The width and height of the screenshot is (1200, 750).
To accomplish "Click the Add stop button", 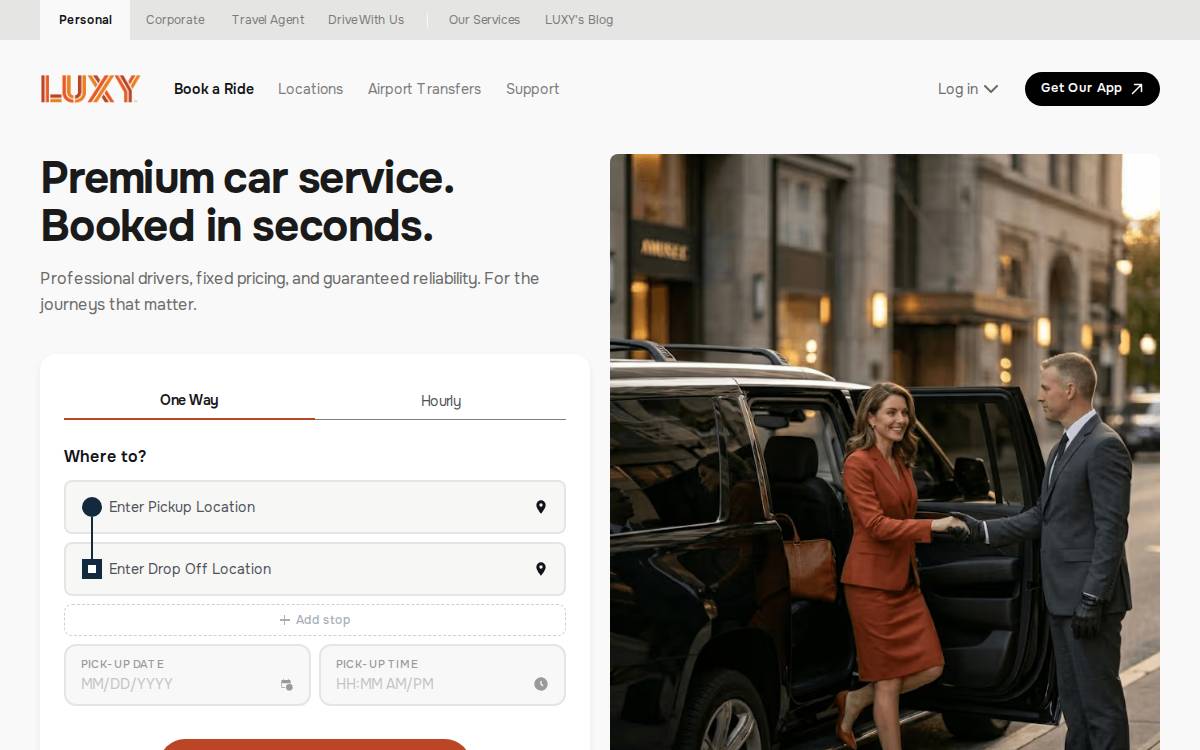I will click(315, 620).
